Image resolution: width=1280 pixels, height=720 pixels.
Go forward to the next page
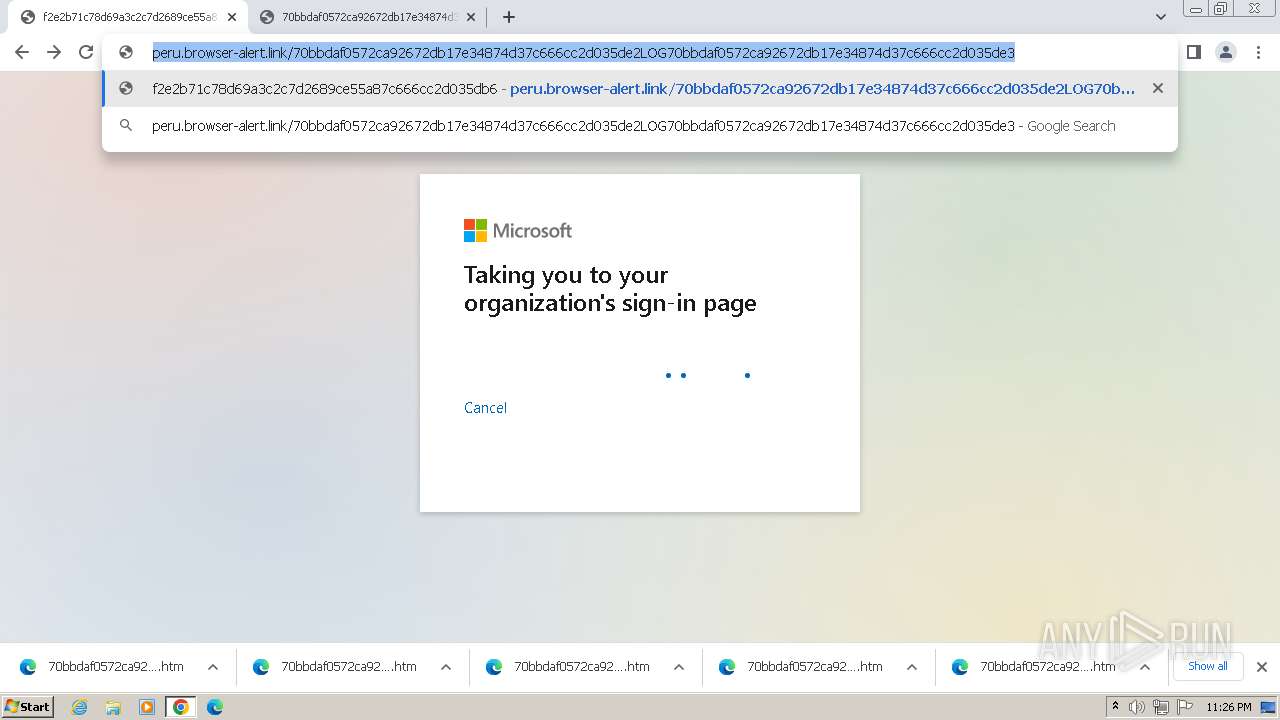(x=54, y=52)
